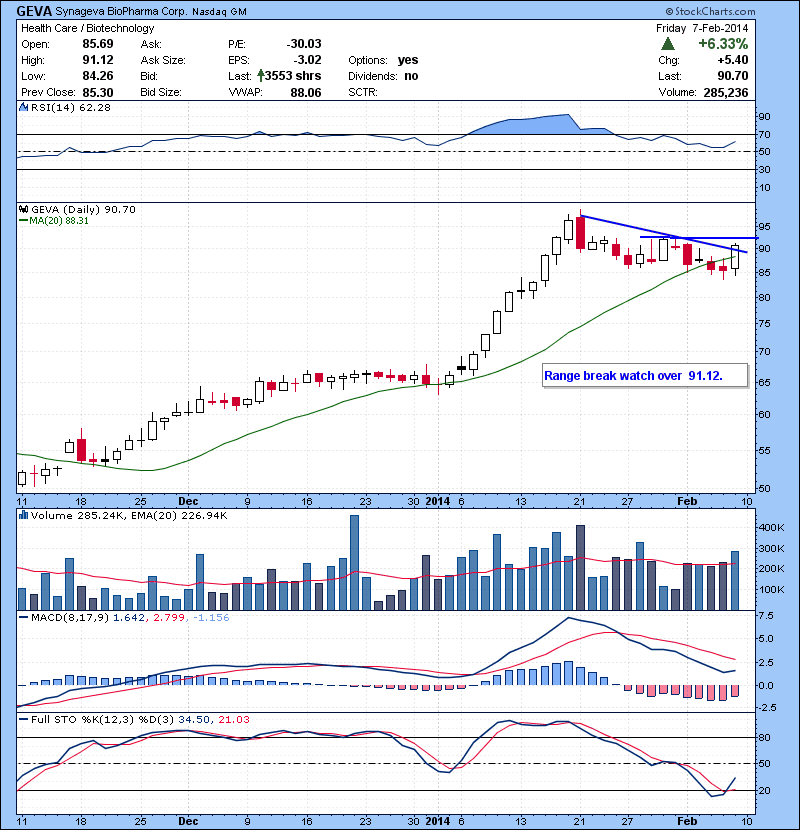Viewport: 800px width, 830px height.
Task: Click the Health Care / Biotechnology sector text
Action: (87, 28)
